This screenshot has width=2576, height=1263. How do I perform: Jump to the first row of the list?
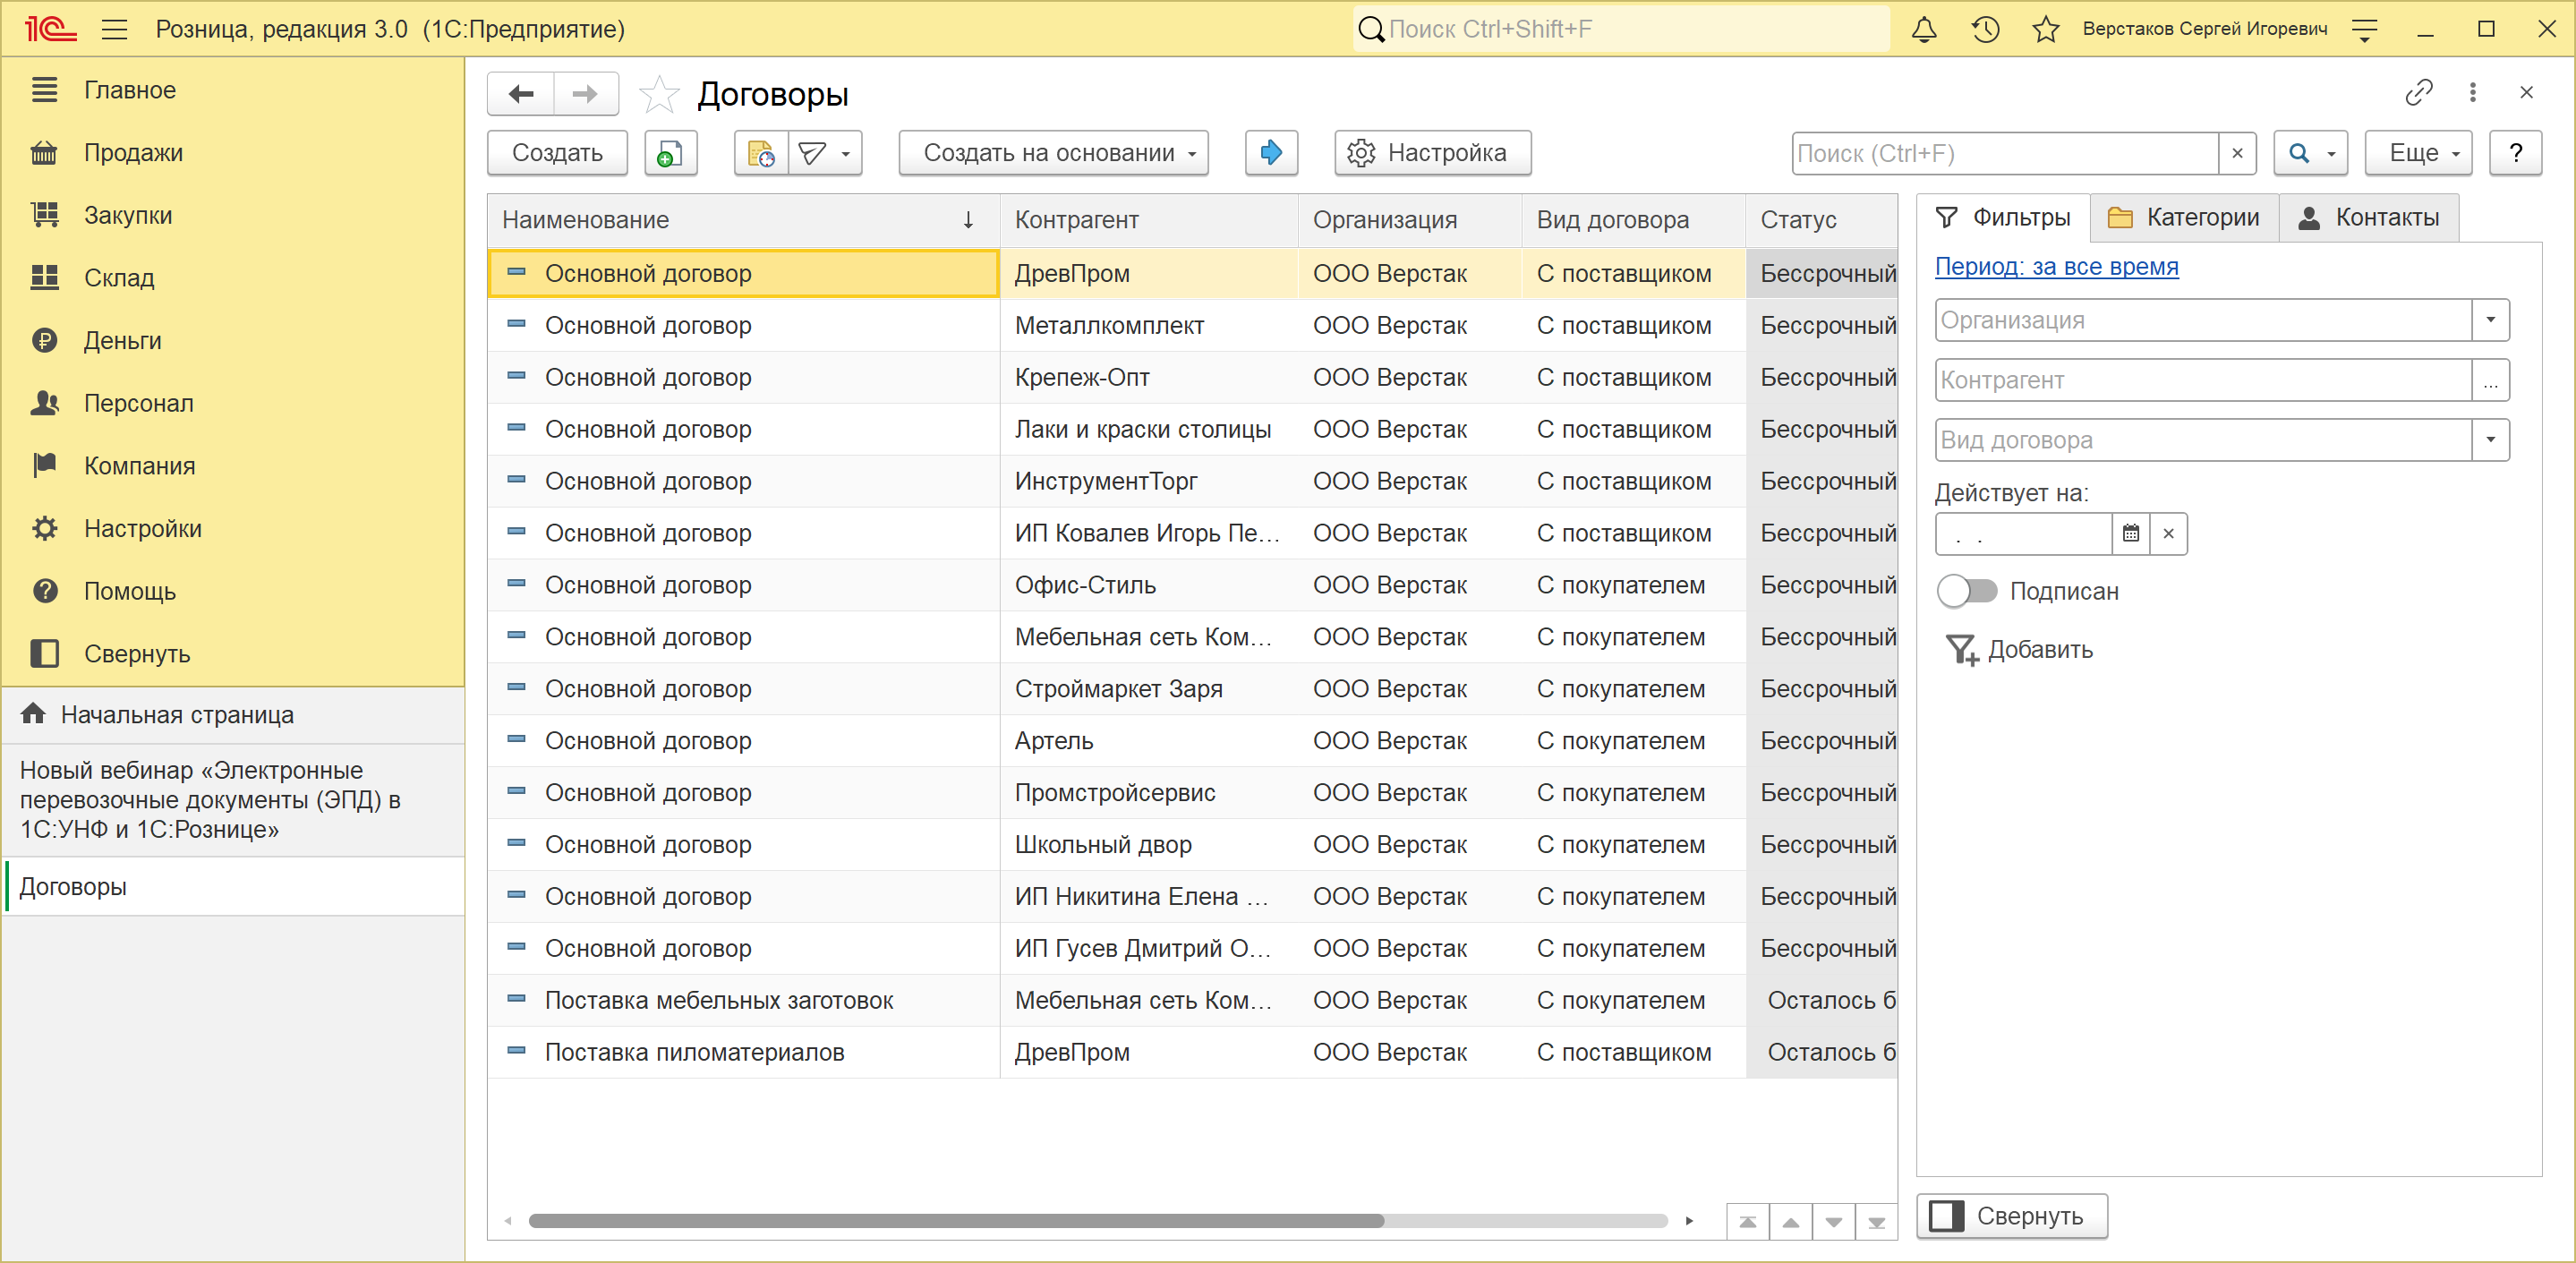point(1748,1222)
